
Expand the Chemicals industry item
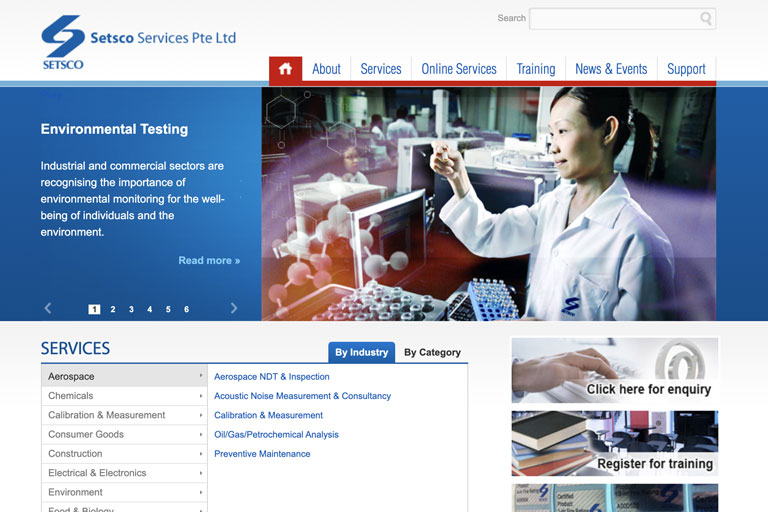click(124, 396)
